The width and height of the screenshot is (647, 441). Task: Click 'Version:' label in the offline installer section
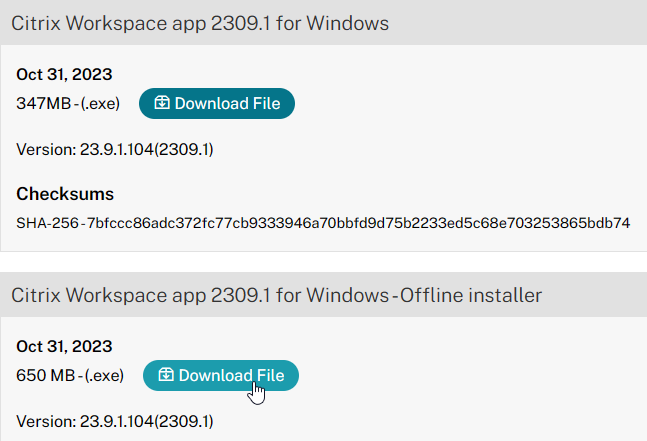pyautogui.click(x=46, y=422)
